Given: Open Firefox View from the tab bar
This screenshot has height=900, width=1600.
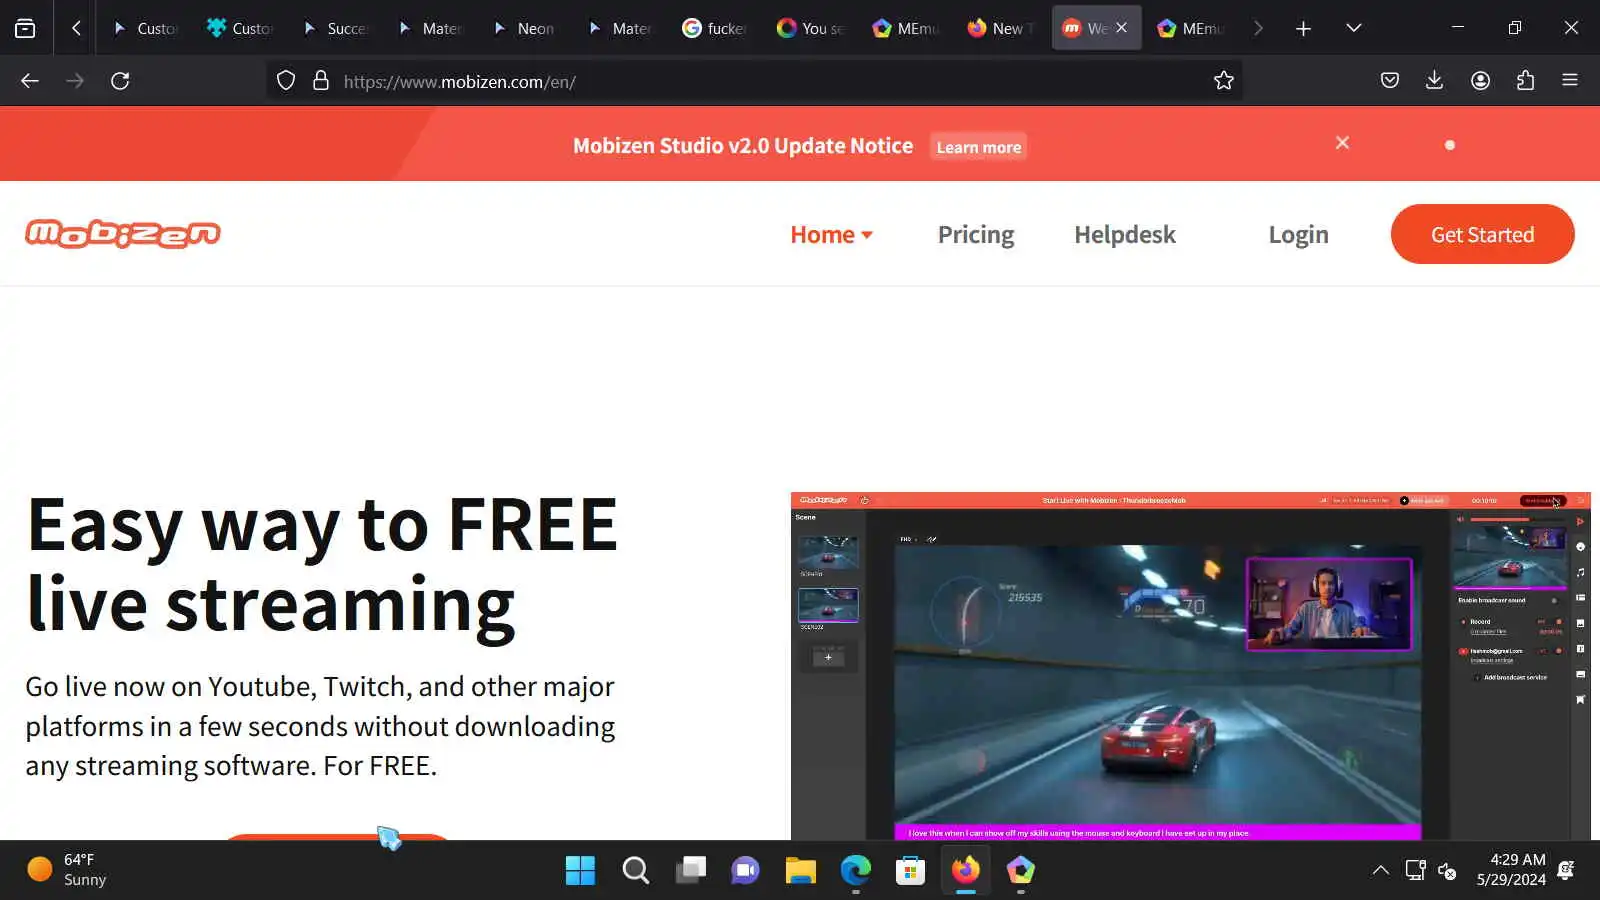Looking at the screenshot, I should 25,28.
